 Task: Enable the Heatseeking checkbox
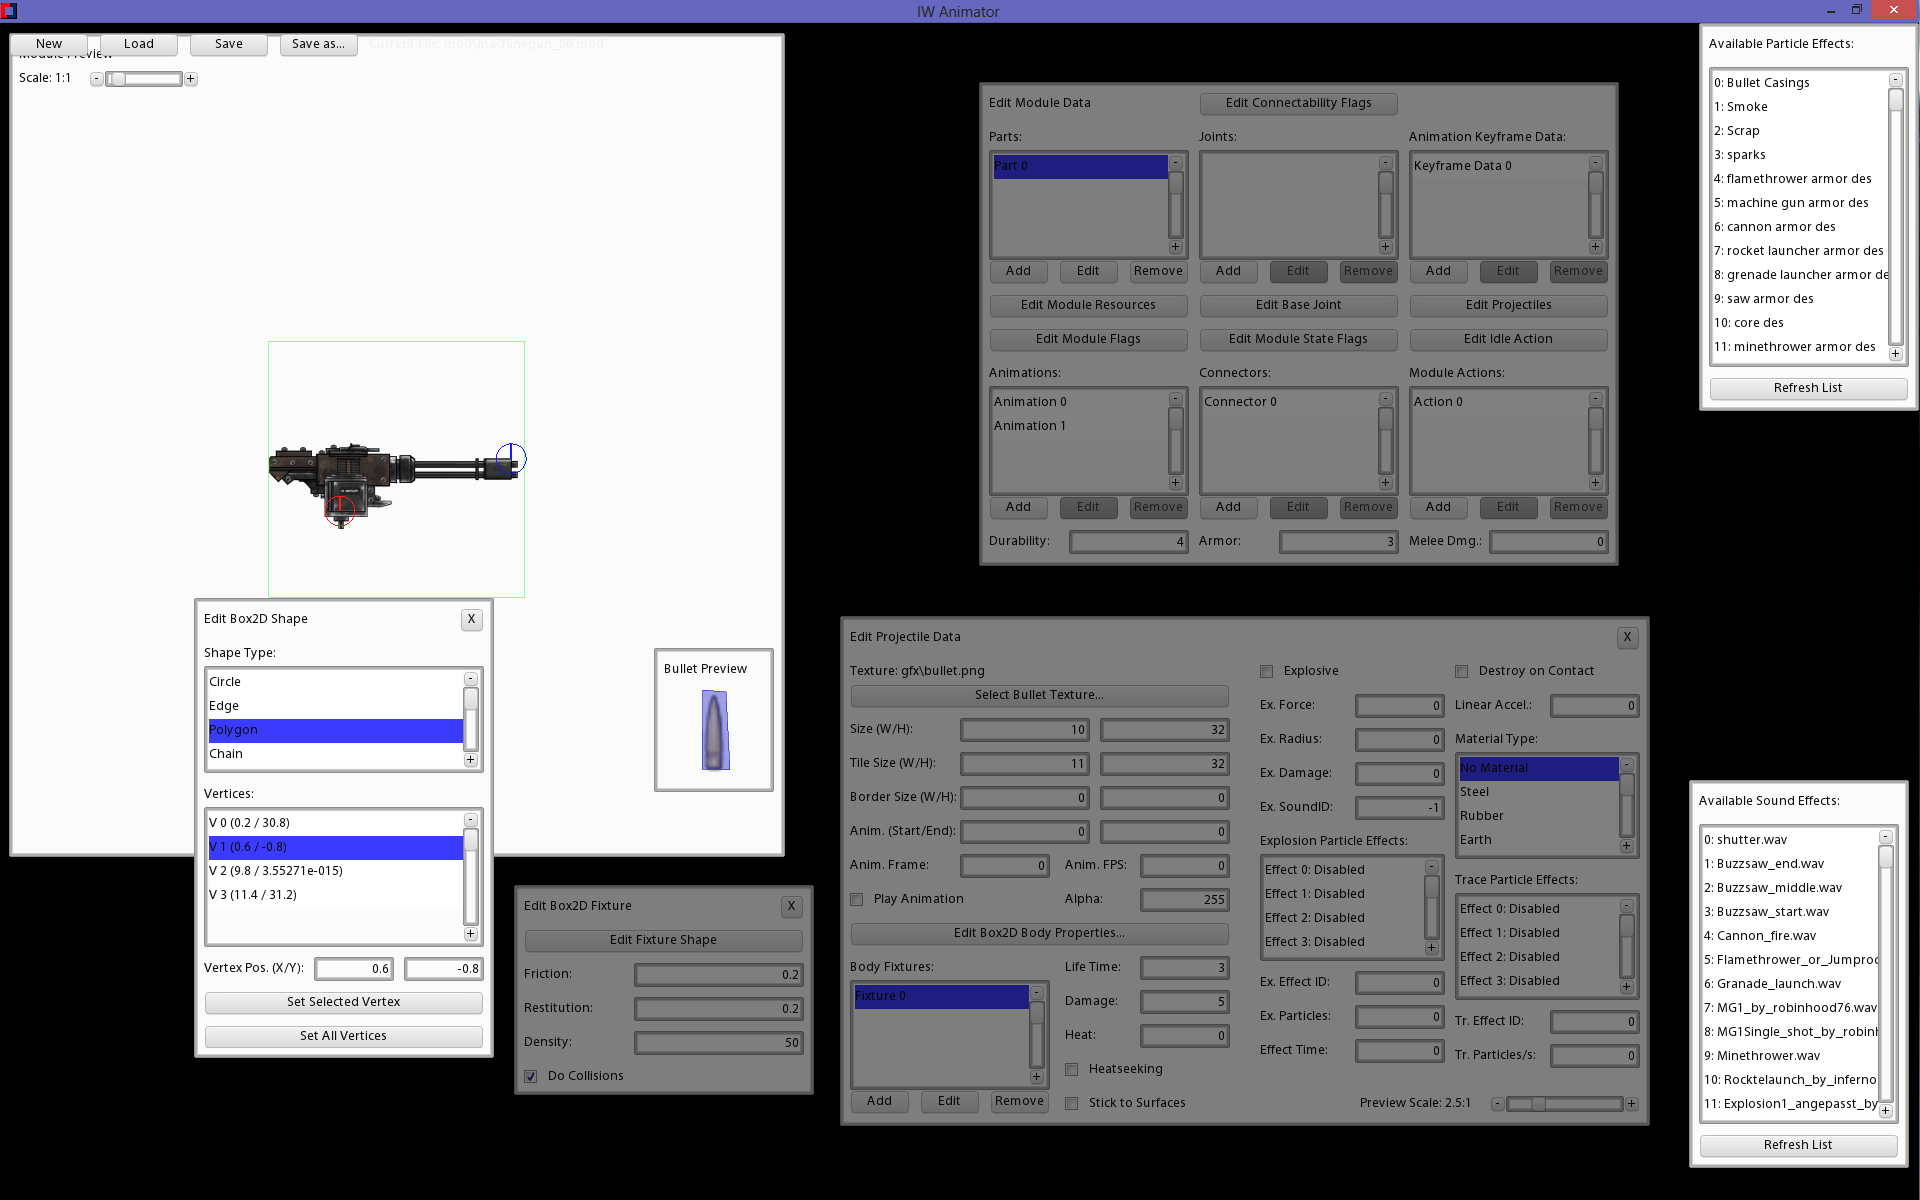point(1072,1069)
